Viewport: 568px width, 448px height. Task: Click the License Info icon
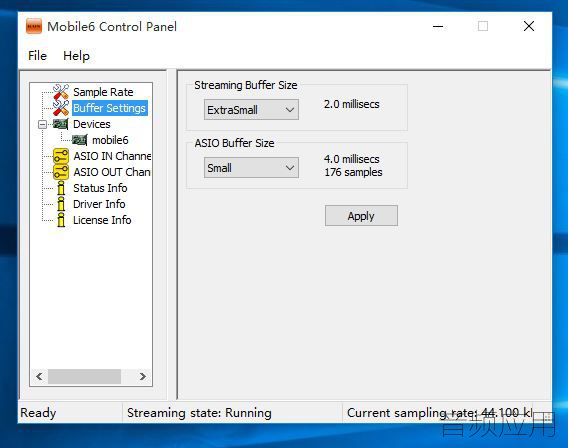tap(61, 220)
